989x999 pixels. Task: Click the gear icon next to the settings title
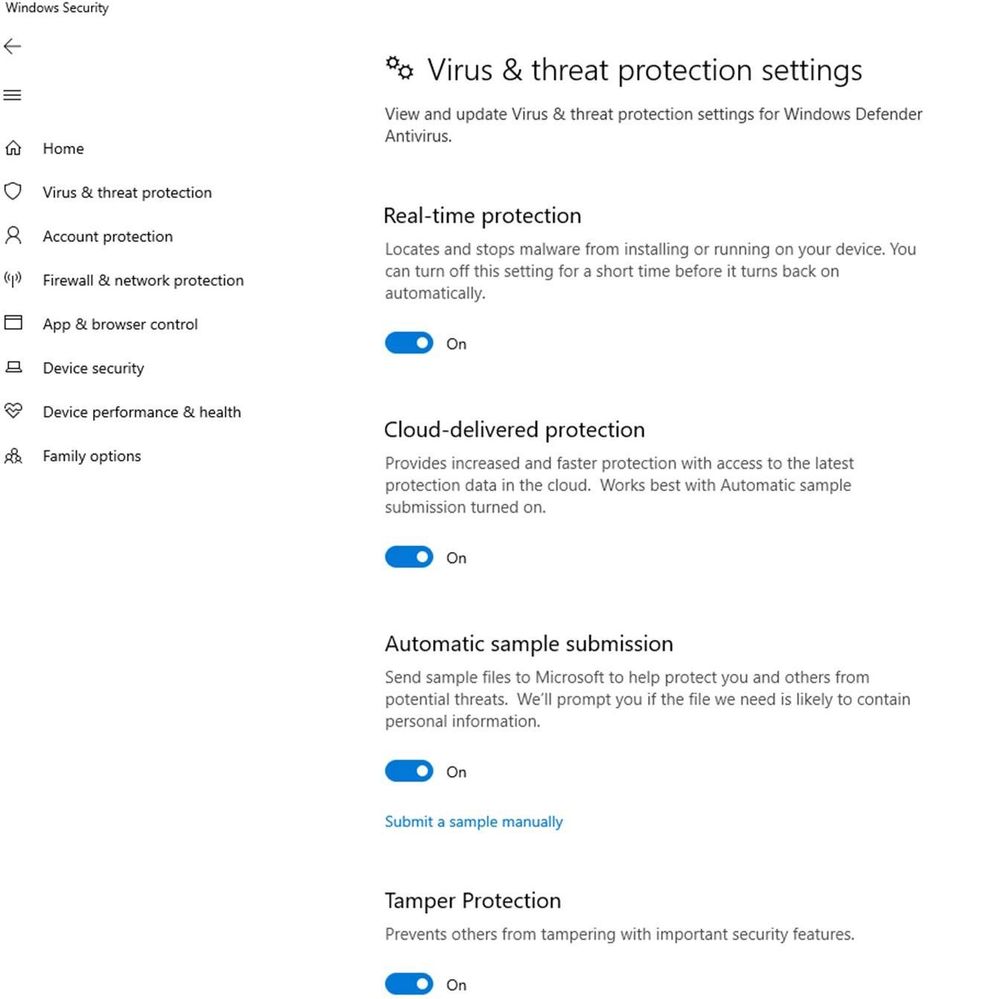pyautogui.click(x=398, y=68)
